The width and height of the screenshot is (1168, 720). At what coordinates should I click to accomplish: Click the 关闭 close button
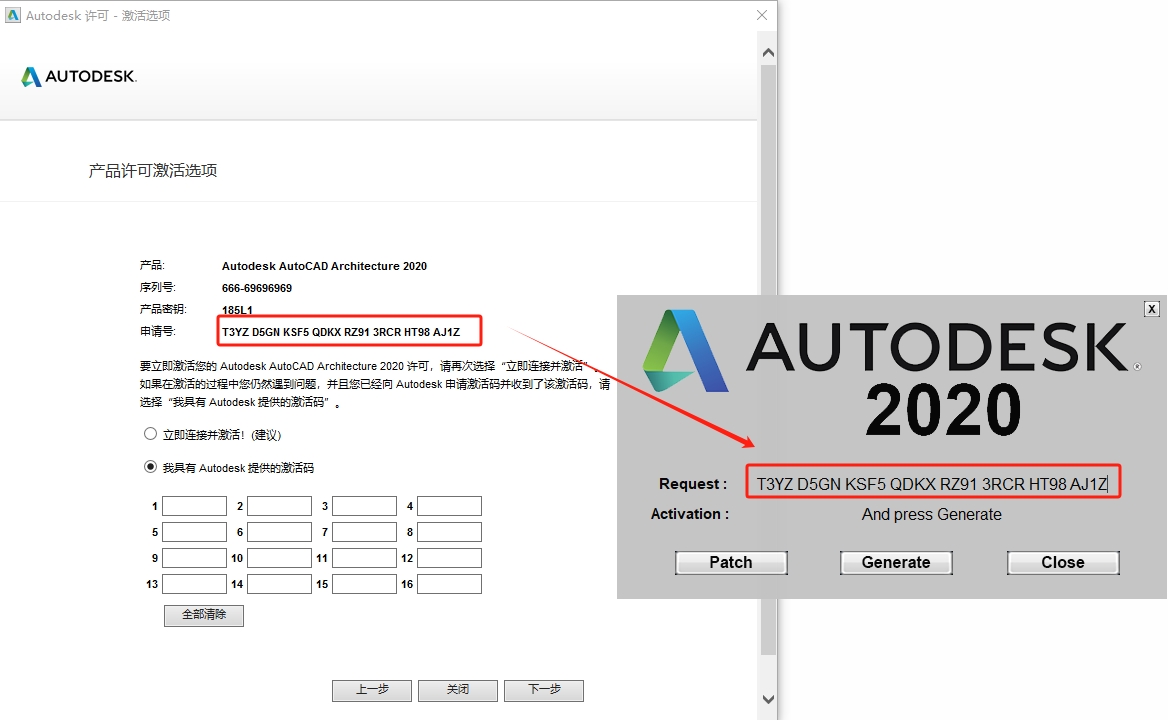[x=457, y=690]
